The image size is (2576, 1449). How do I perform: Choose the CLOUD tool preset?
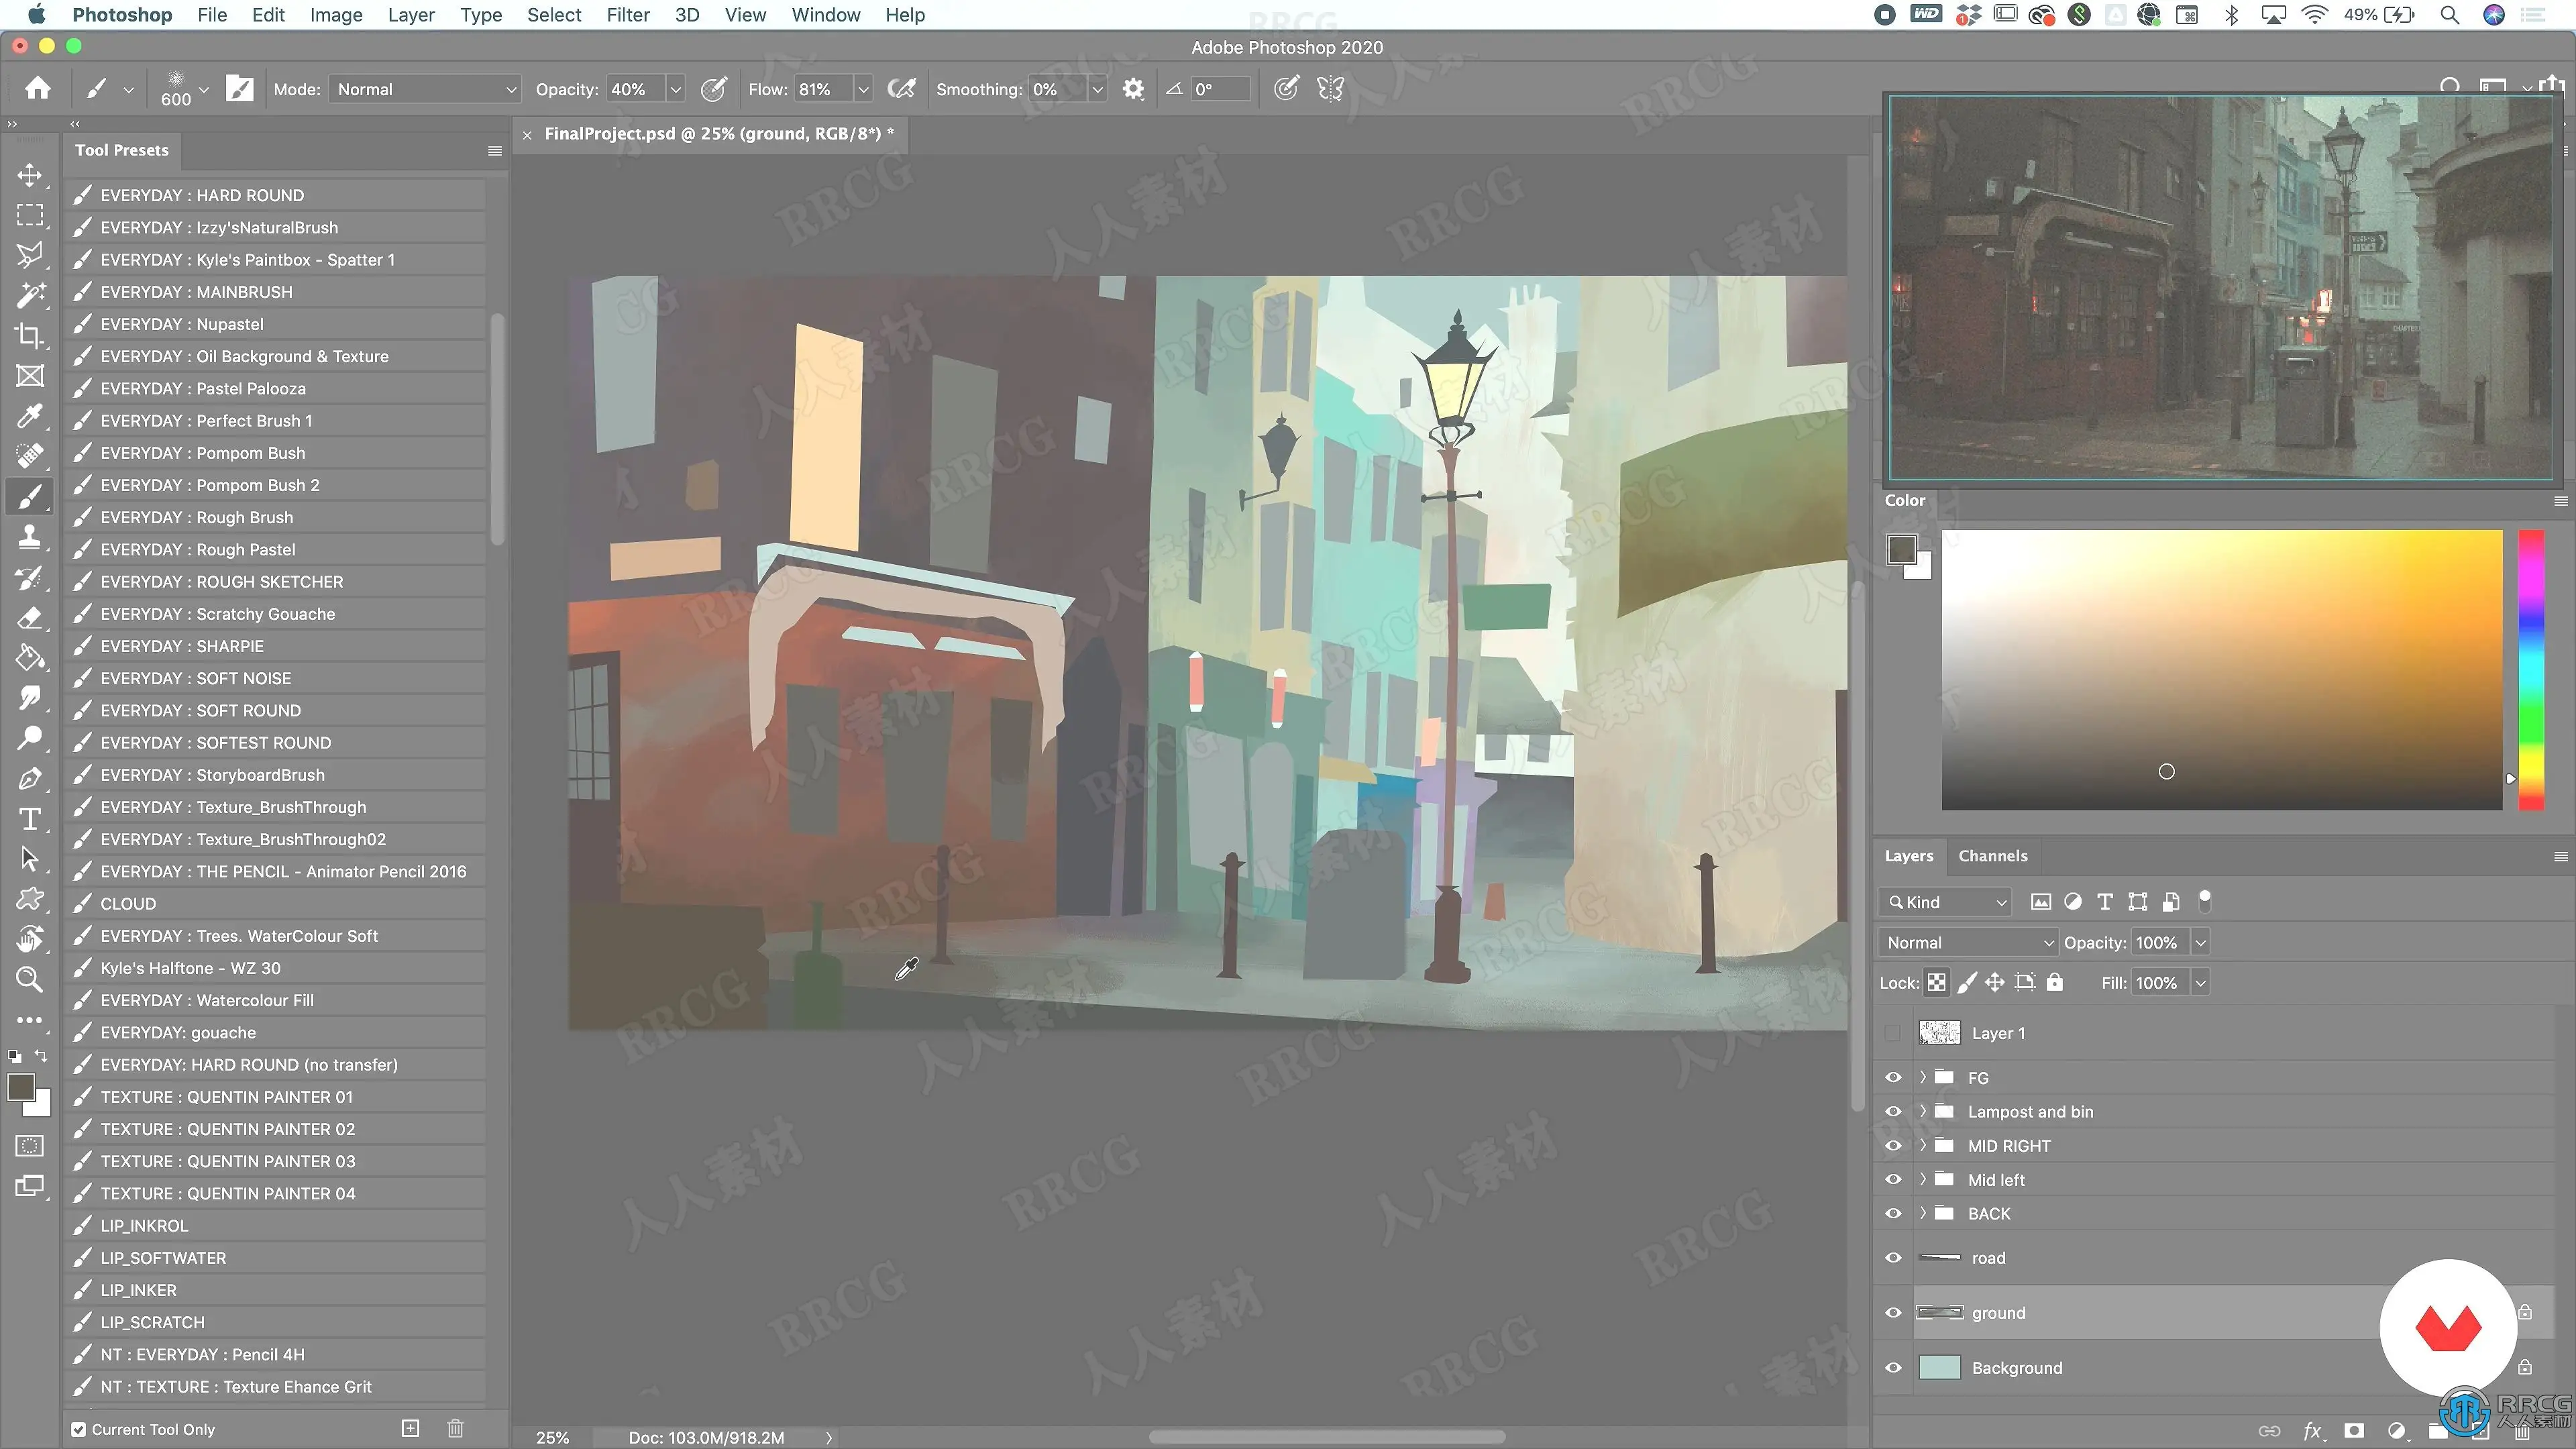pyautogui.click(x=128, y=904)
